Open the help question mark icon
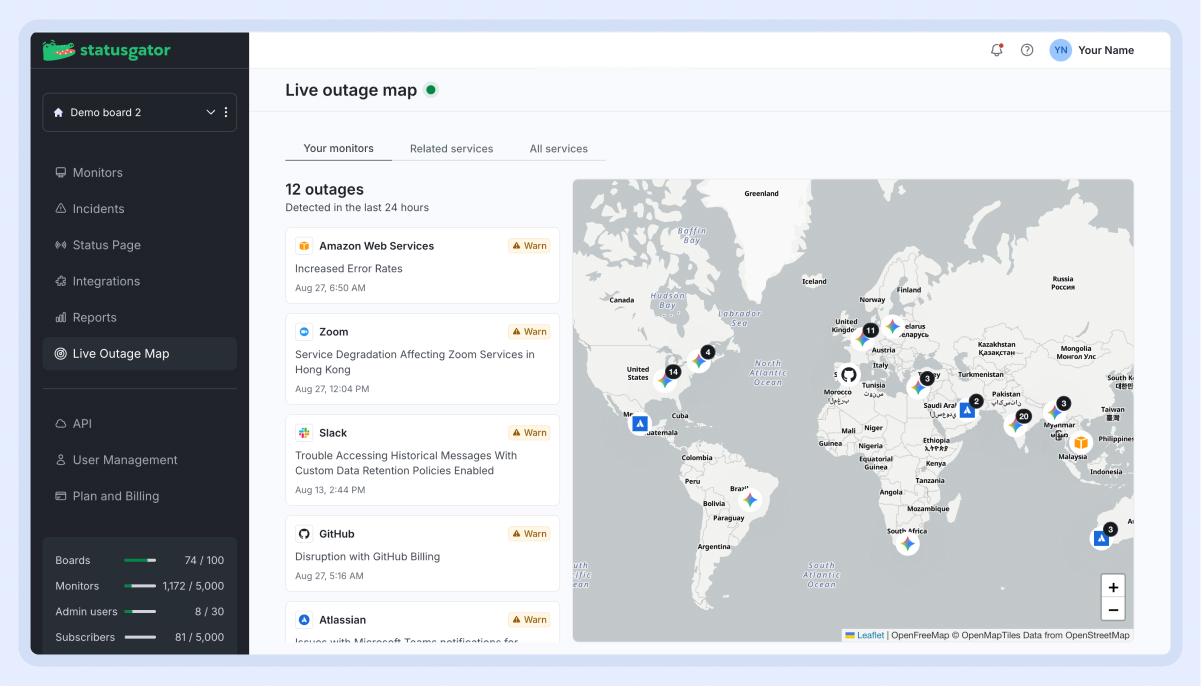The width and height of the screenshot is (1201, 686). (x=1027, y=50)
